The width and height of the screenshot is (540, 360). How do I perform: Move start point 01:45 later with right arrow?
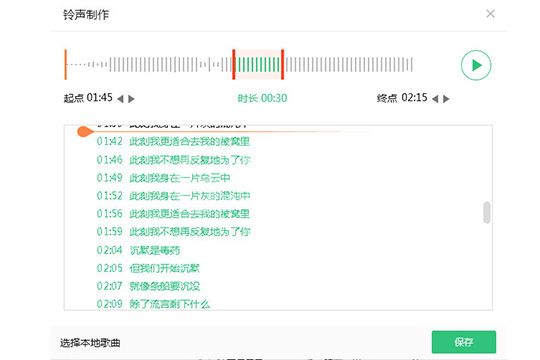[x=131, y=99]
